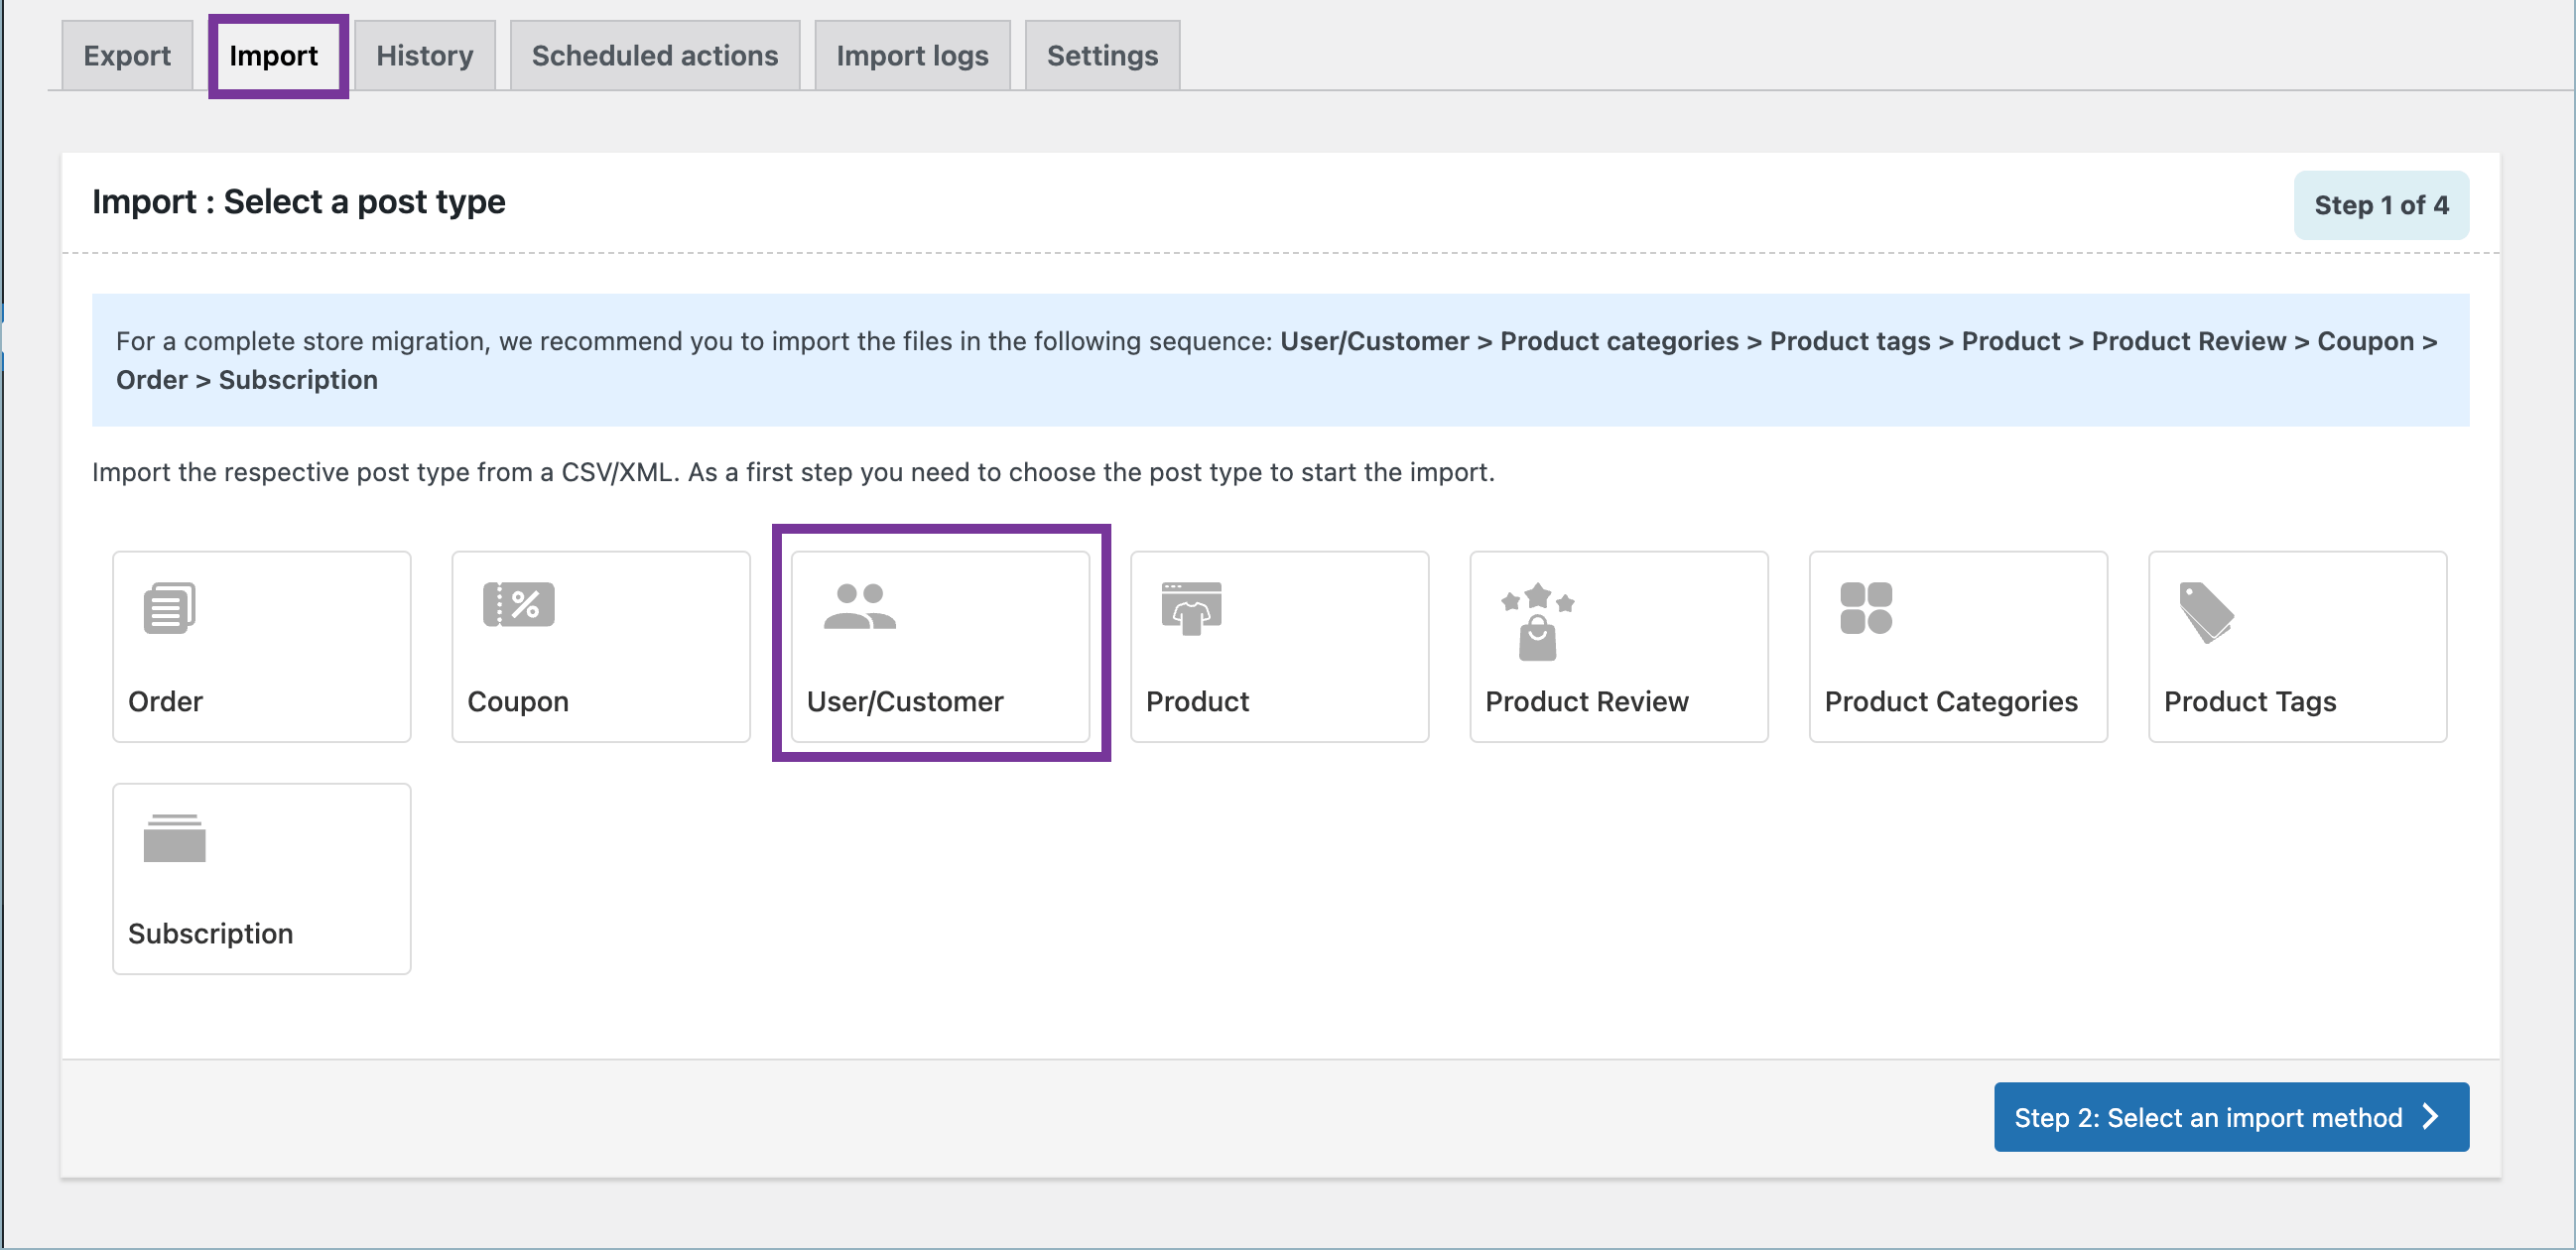Pick the Product Categories card label
This screenshot has width=2576, height=1250.
pos(1950,702)
